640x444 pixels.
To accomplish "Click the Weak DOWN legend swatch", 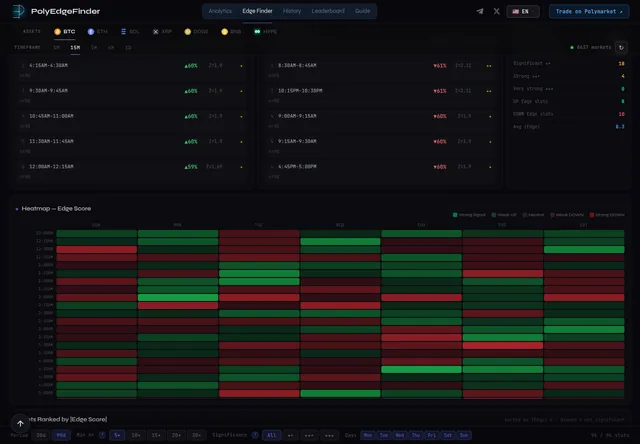I will (553, 215).
